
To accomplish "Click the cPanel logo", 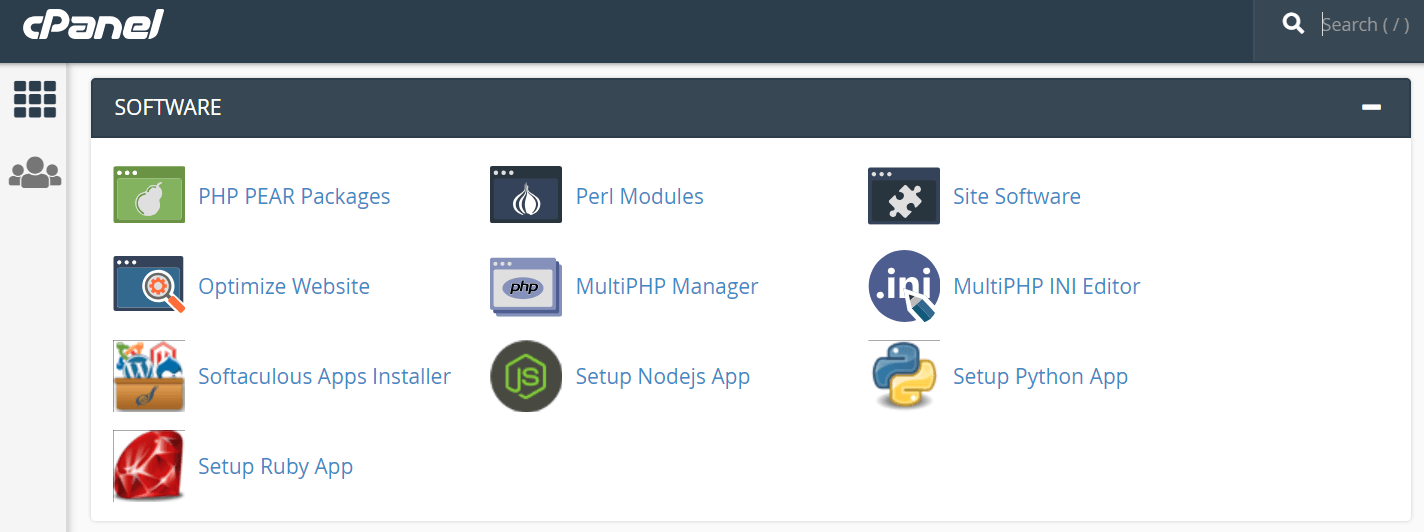I will pyautogui.click(x=93, y=24).
